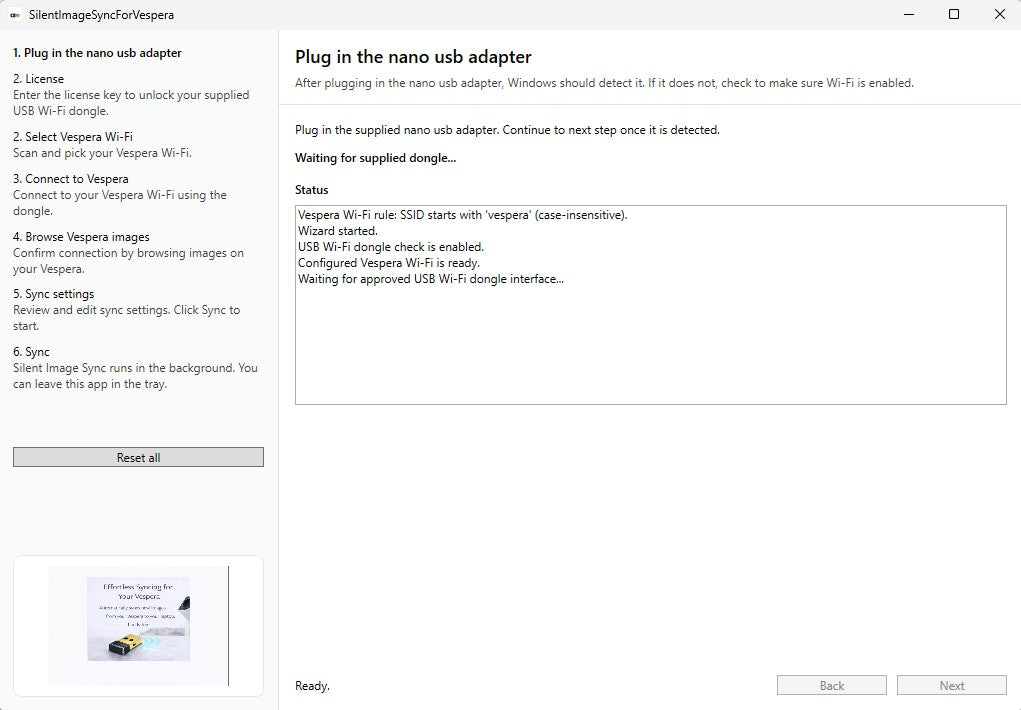1021x710 pixels.
Task: Jump to step Connect to Vespera
Action: click(x=71, y=178)
